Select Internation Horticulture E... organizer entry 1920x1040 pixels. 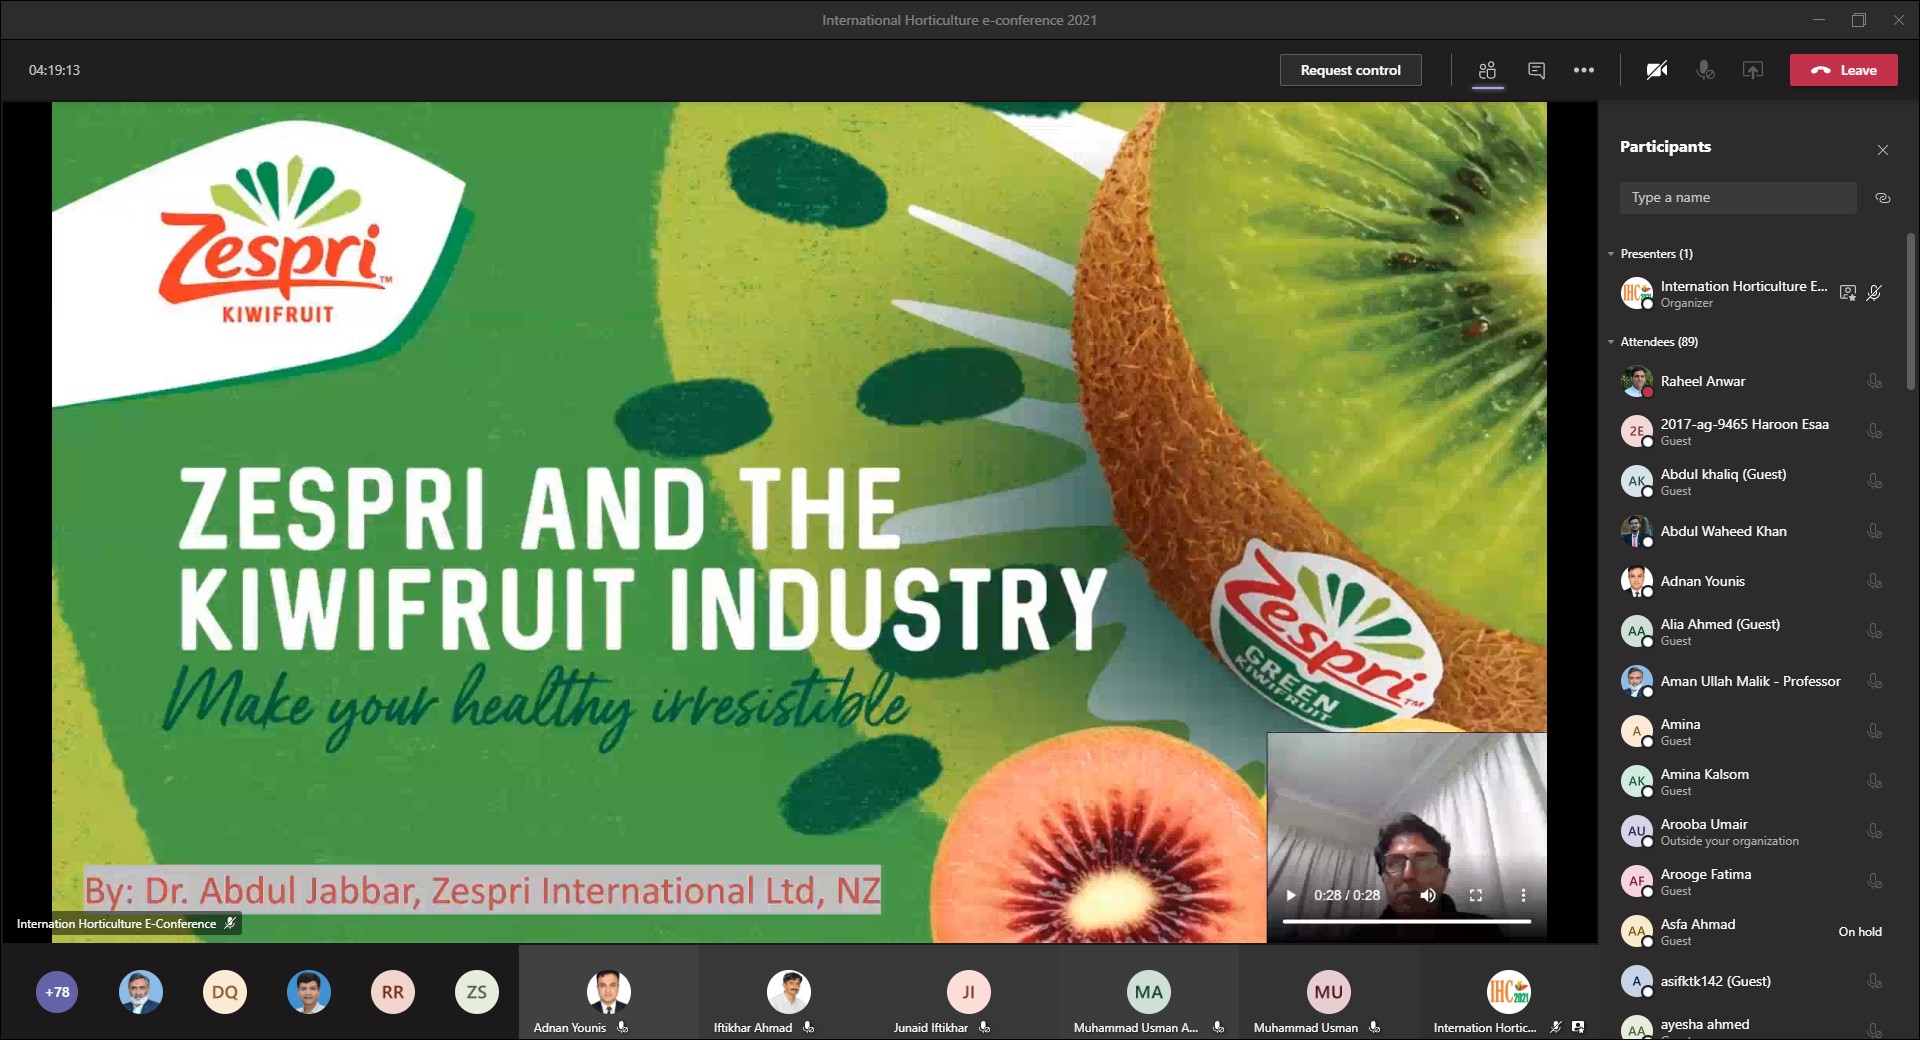1752,293
